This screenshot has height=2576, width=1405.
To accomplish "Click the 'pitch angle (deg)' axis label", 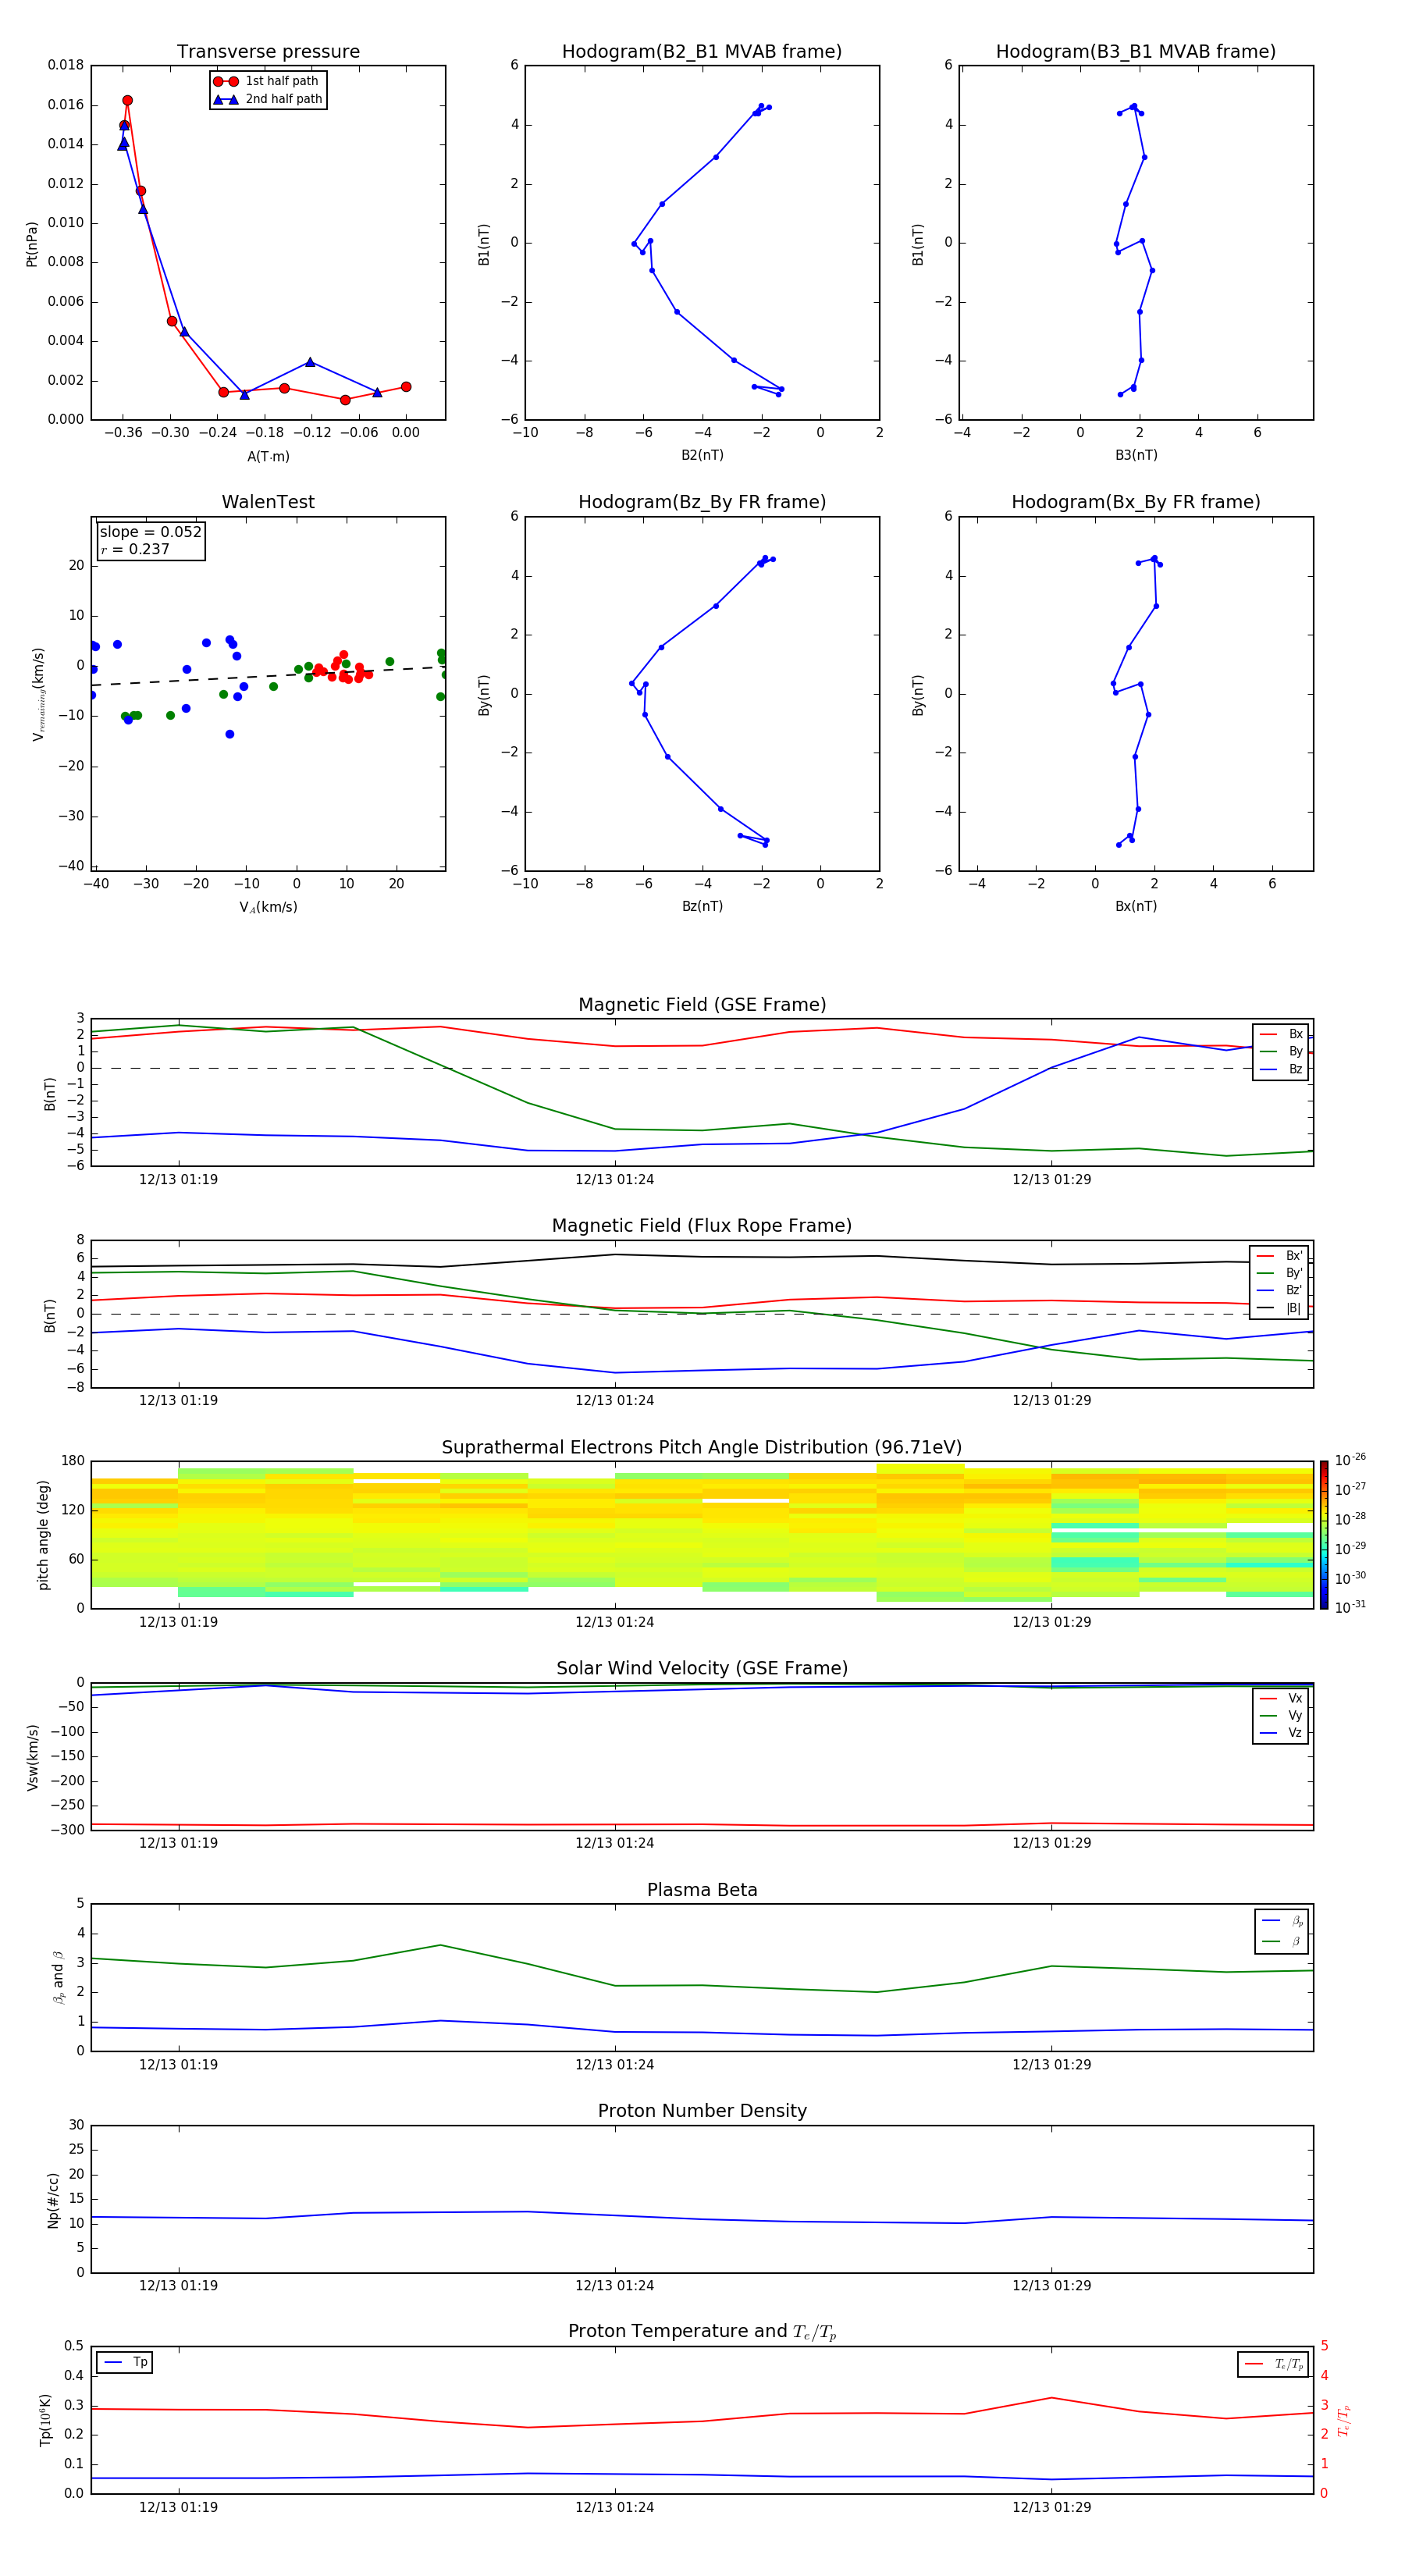I will coord(43,1535).
